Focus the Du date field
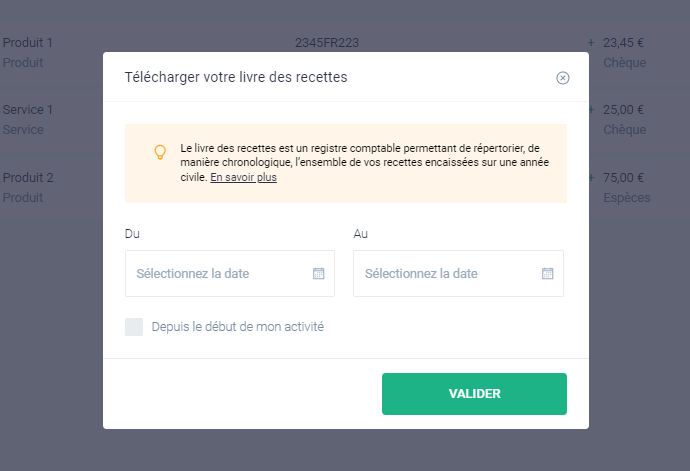The image size is (690, 471). [230, 273]
